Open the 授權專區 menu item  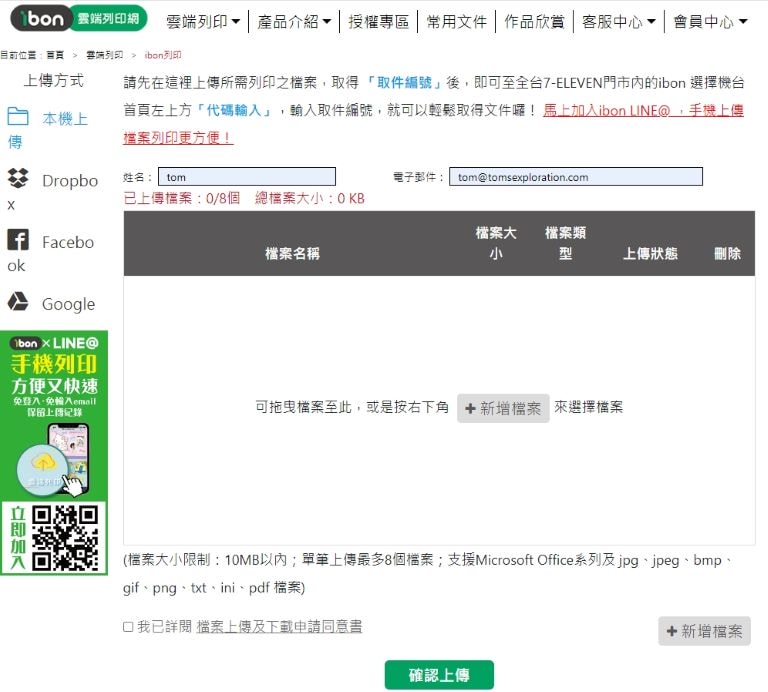click(378, 22)
